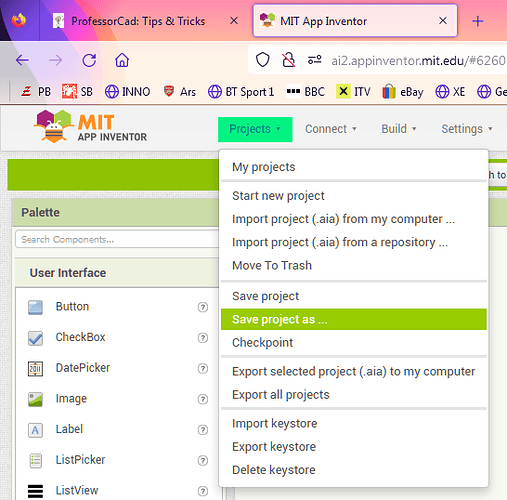Screen dimensions: 507x500
Task: Select the CheckBox component icon
Action: click(x=35, y=338)
